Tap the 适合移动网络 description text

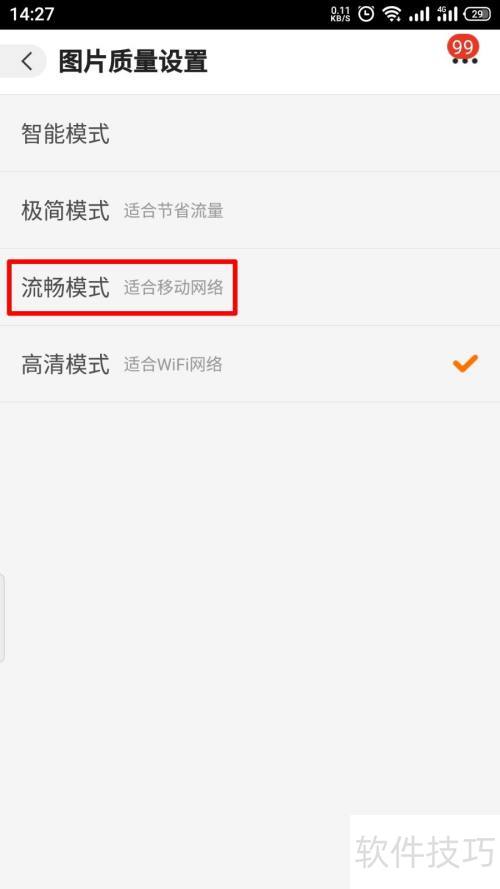[173, 288]
